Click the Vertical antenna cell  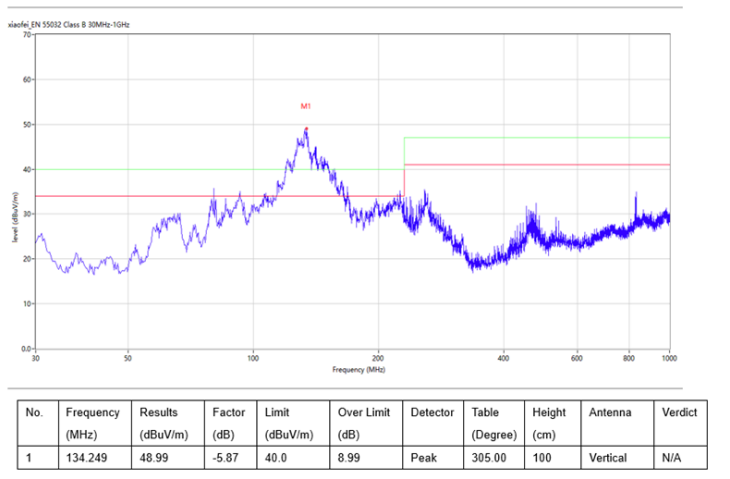pos(608,458)
